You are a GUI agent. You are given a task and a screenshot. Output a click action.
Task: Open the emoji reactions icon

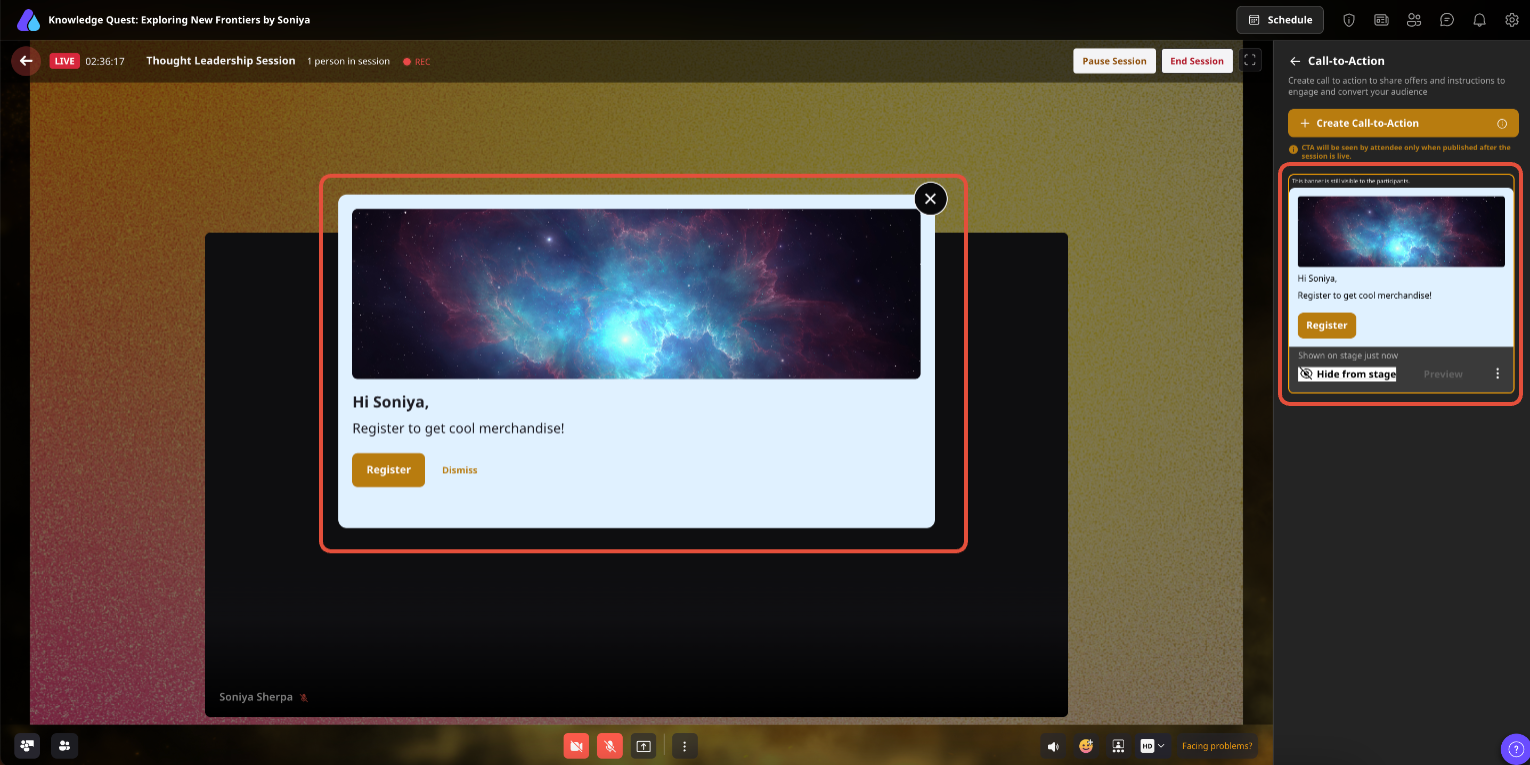(1086, 746)
